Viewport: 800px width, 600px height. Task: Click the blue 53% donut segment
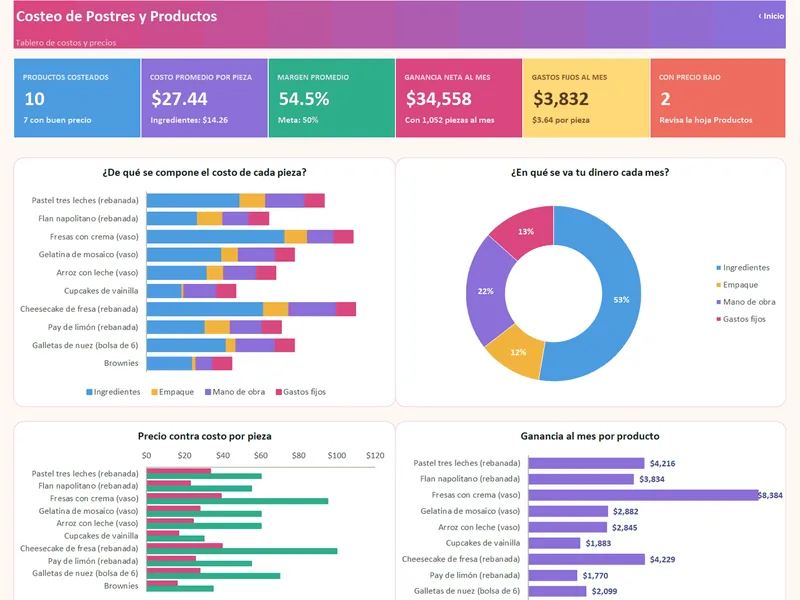(x=621, y=299)
